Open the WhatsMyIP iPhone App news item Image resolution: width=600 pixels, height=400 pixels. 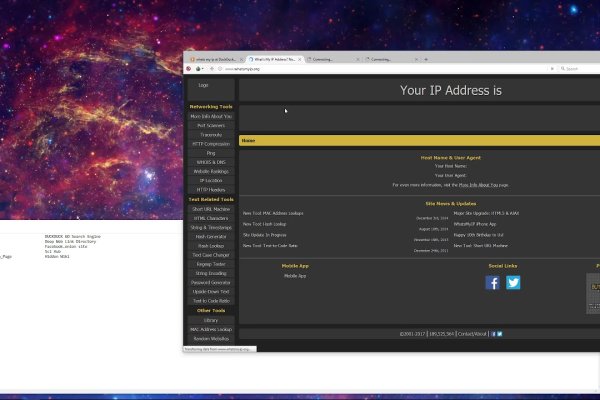coord(475,224)
